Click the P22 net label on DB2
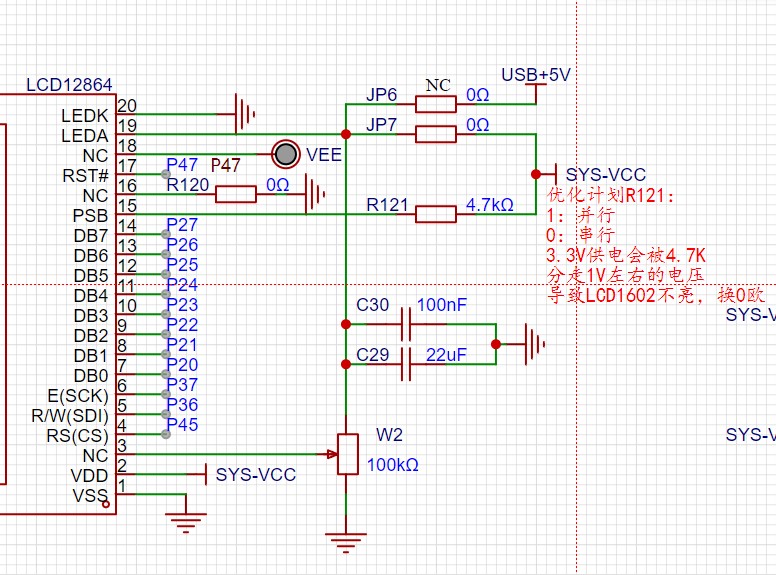This screenshot has height=575, width=776. [182, 325]
